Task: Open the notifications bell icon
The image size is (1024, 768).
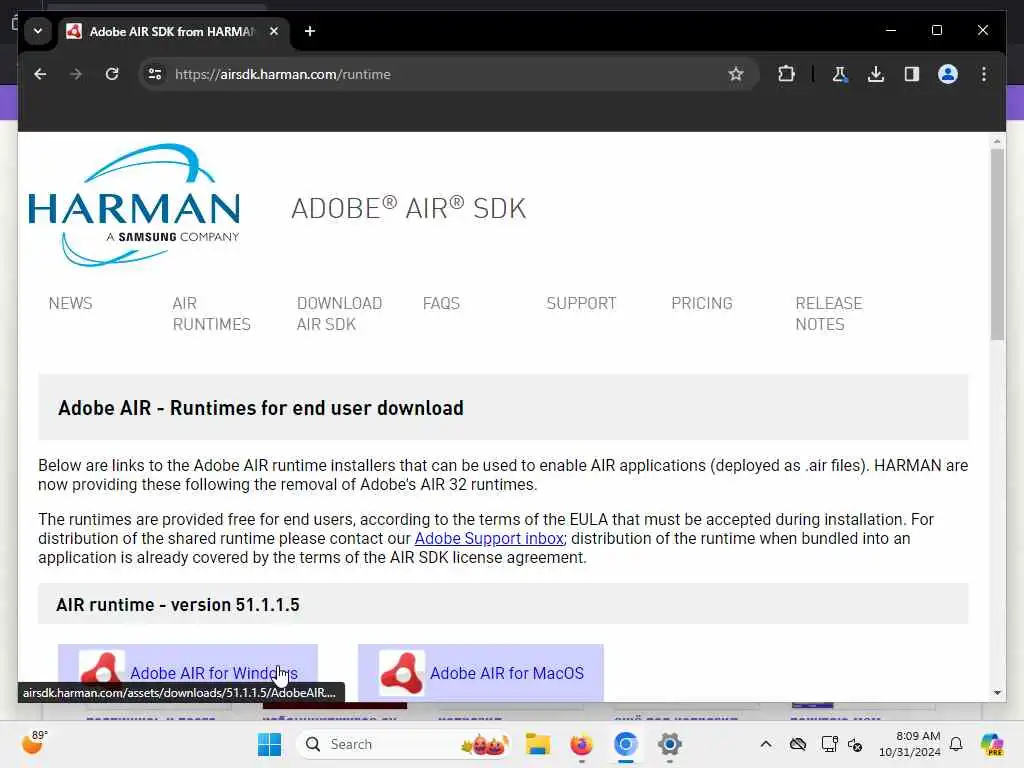Action: (x=956, y=744)
